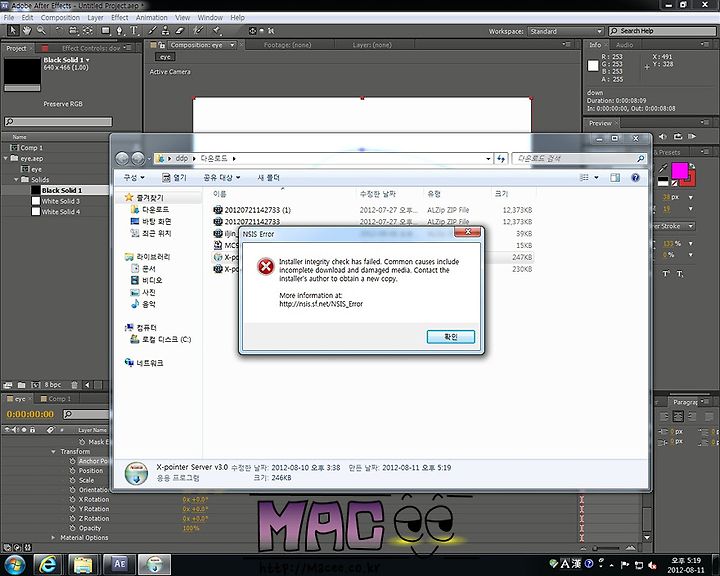Select the Selection arrow tool in After Effects
Viewport: 720px width, 576px height.
[12, 30]
